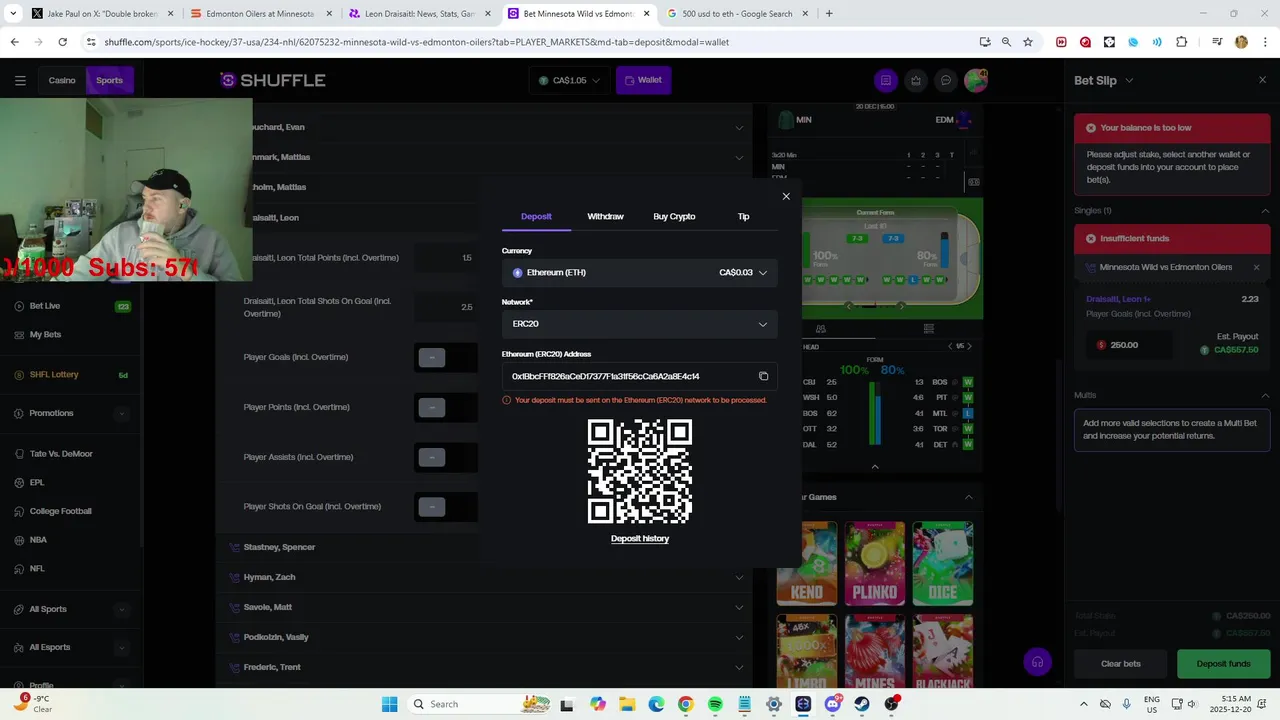Close the wallet deposit modal

786,196
